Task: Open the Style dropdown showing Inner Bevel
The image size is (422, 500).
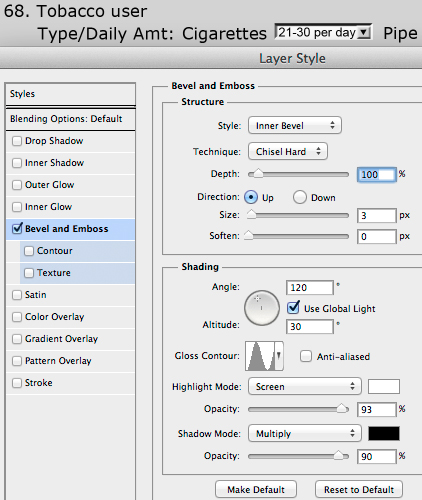Action: pyautogui.click(x=295, y=125)
